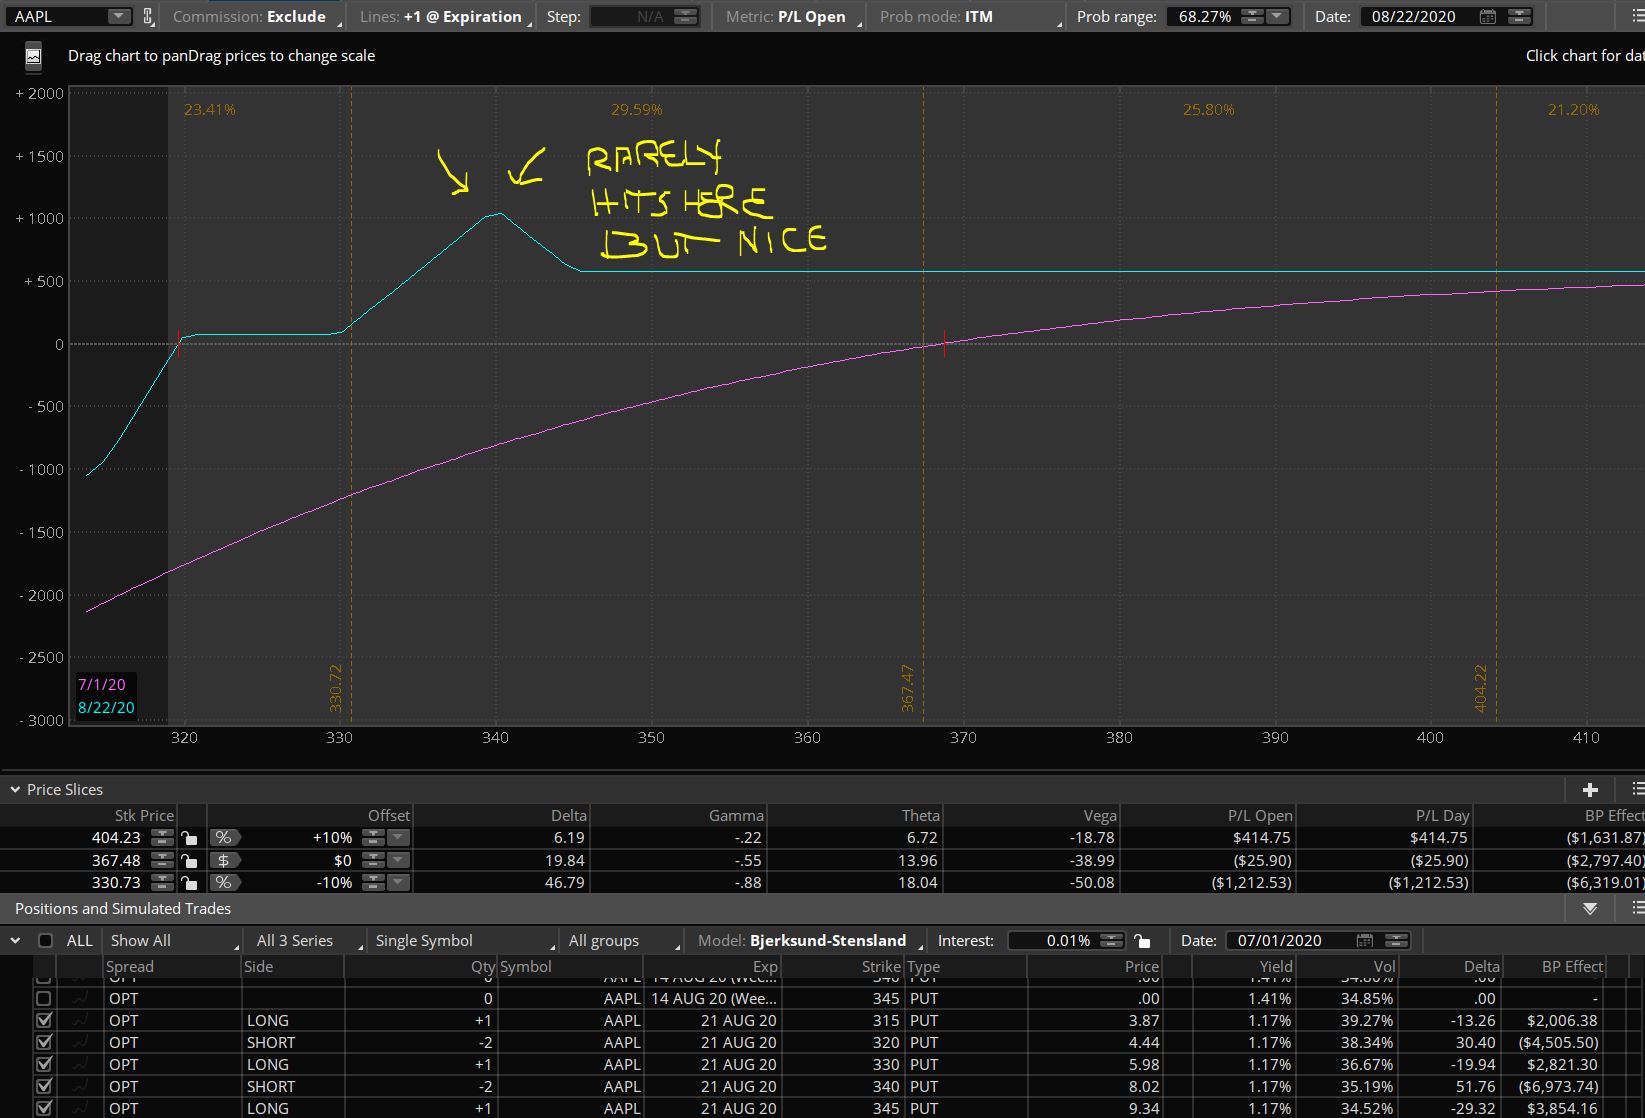Collapse the Price Slices section

coord(15,790)
